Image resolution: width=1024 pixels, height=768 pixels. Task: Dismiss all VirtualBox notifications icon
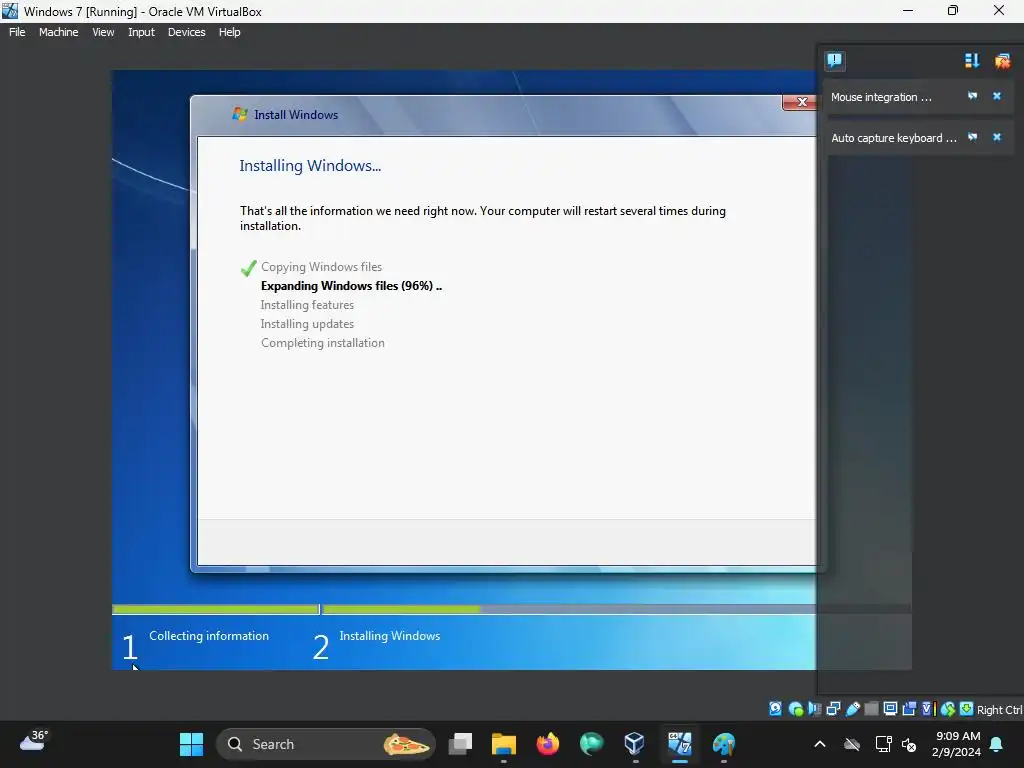(x=1002, y=61)
